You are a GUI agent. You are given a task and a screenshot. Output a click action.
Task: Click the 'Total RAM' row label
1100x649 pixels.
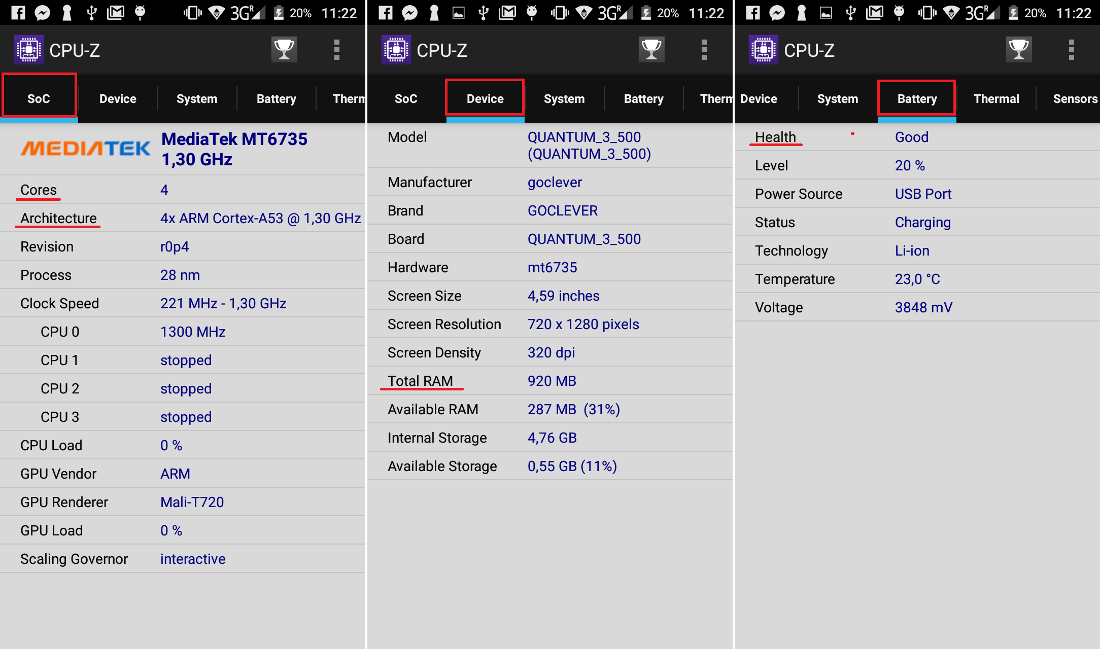pyautogui.click(x=420, y=381)
